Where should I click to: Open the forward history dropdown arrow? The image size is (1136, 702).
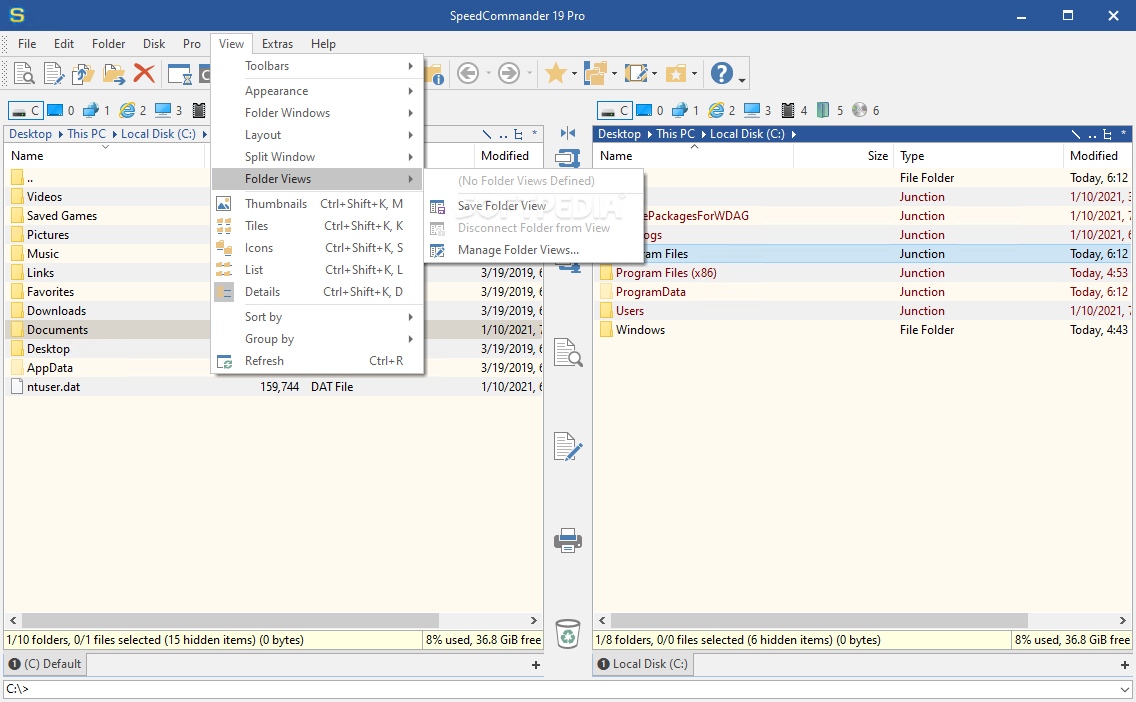coord(530,73)
